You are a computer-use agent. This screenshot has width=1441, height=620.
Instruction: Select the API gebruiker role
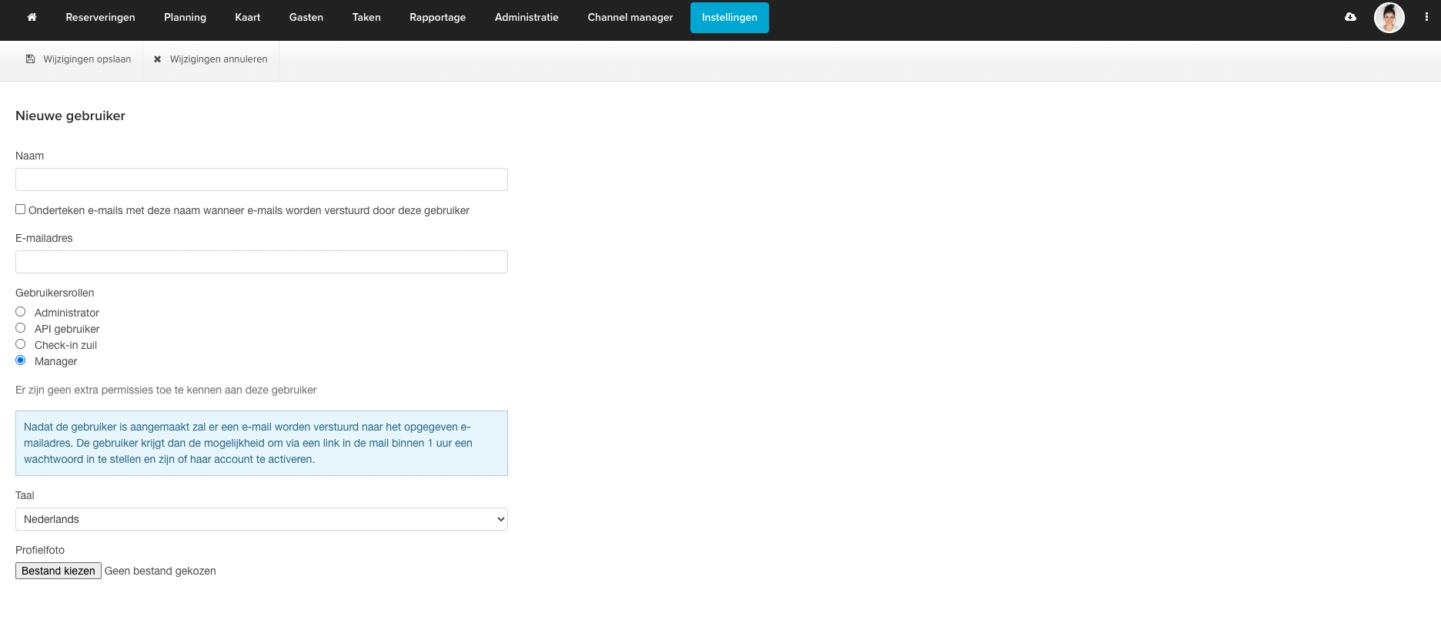(x=21, y=328)
